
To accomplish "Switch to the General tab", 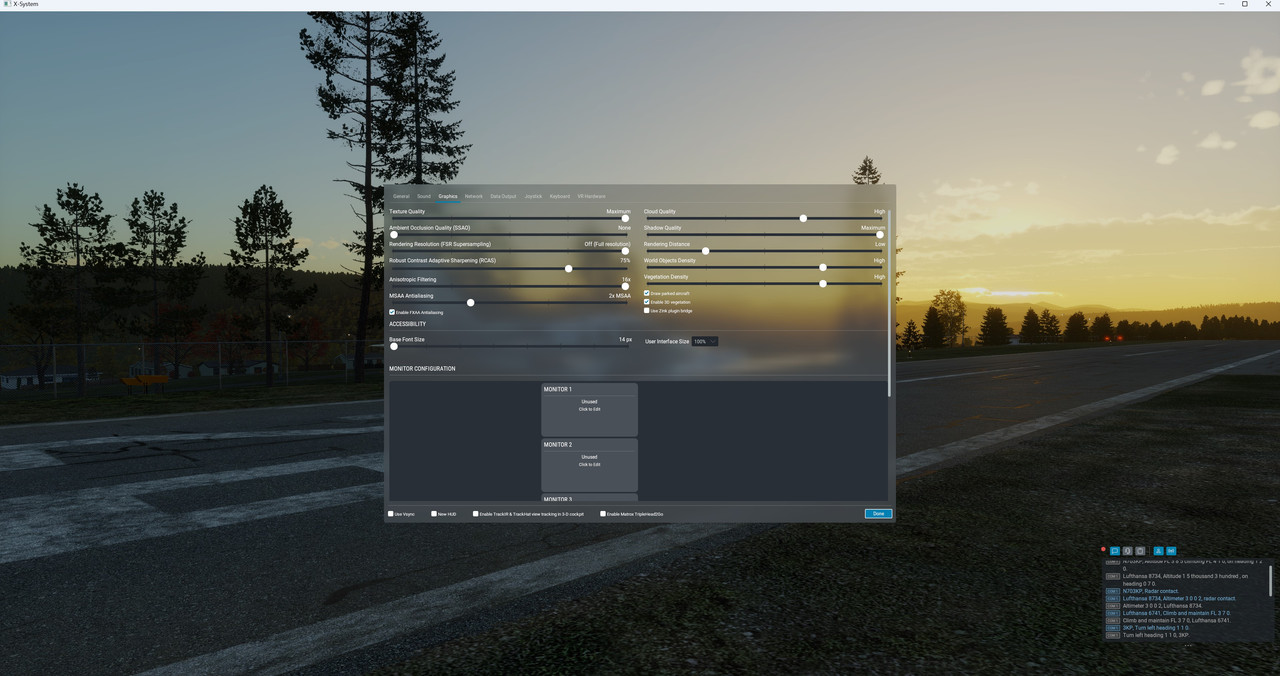I will (x=401, y=196).
